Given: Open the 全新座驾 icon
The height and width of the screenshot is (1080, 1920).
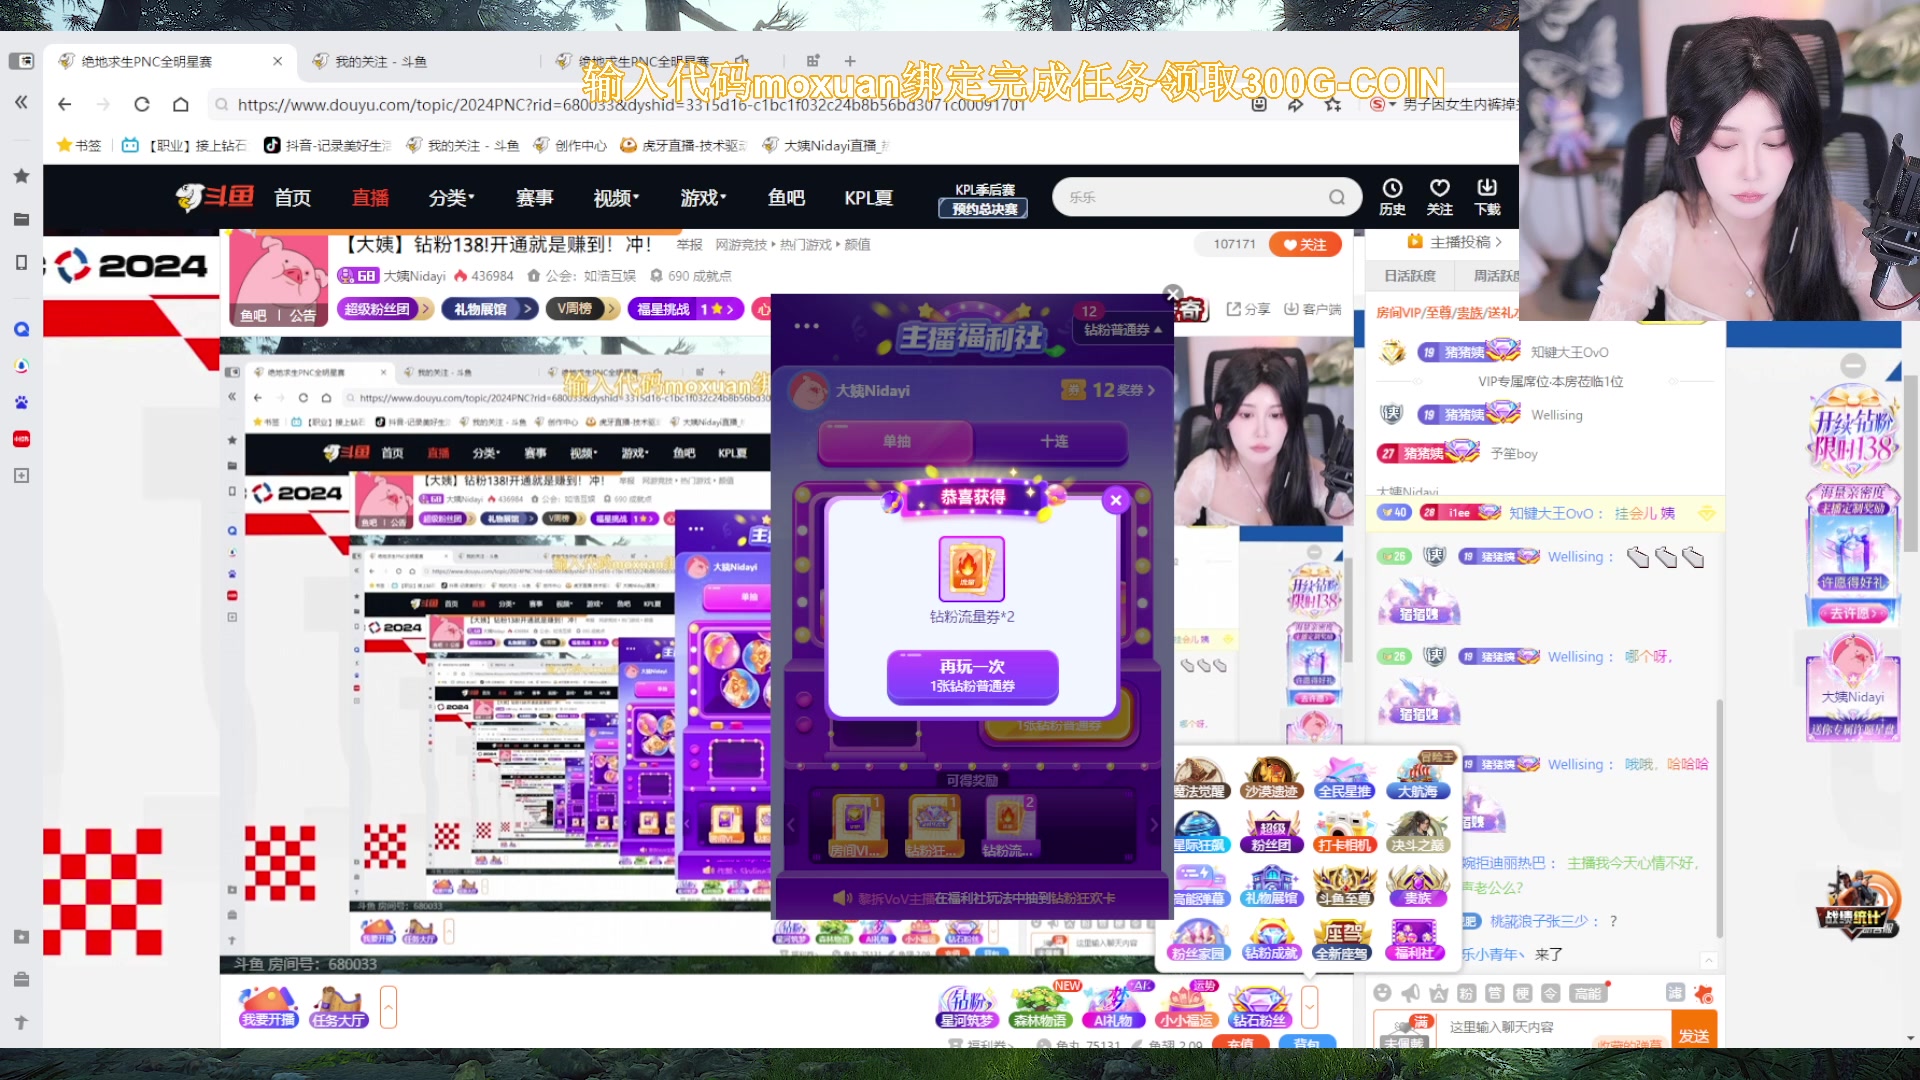Looking at the screenshot, I should [x=1344, y=940].
